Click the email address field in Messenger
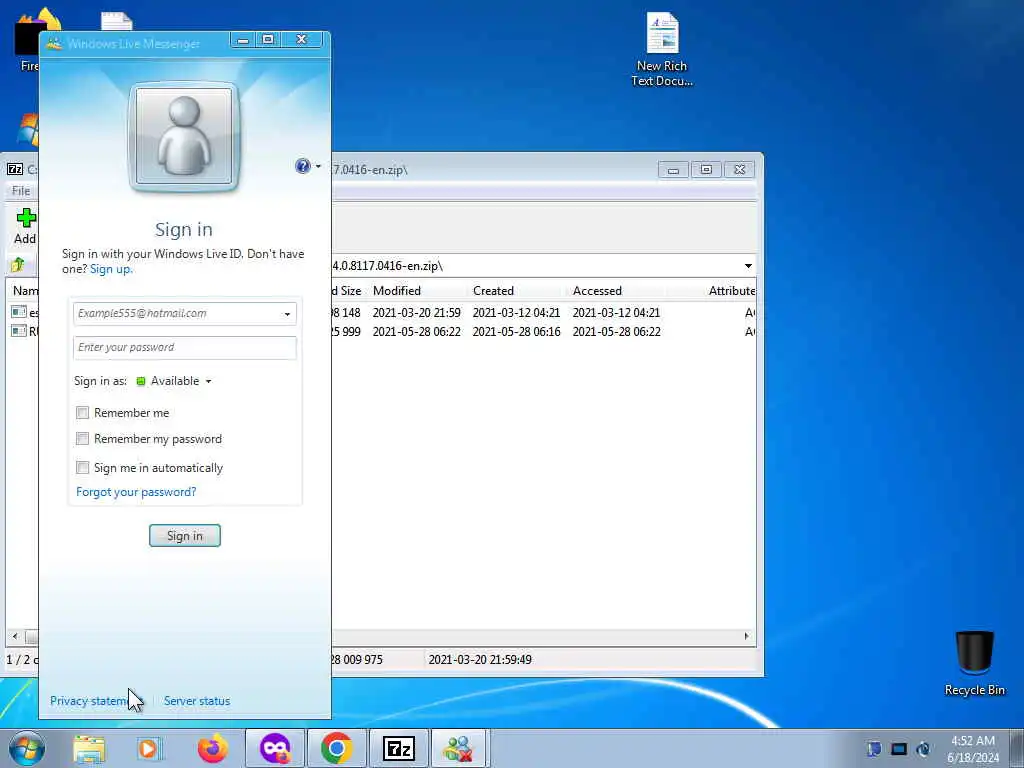This screenshot has height=768, width=1024. (176, 313)
